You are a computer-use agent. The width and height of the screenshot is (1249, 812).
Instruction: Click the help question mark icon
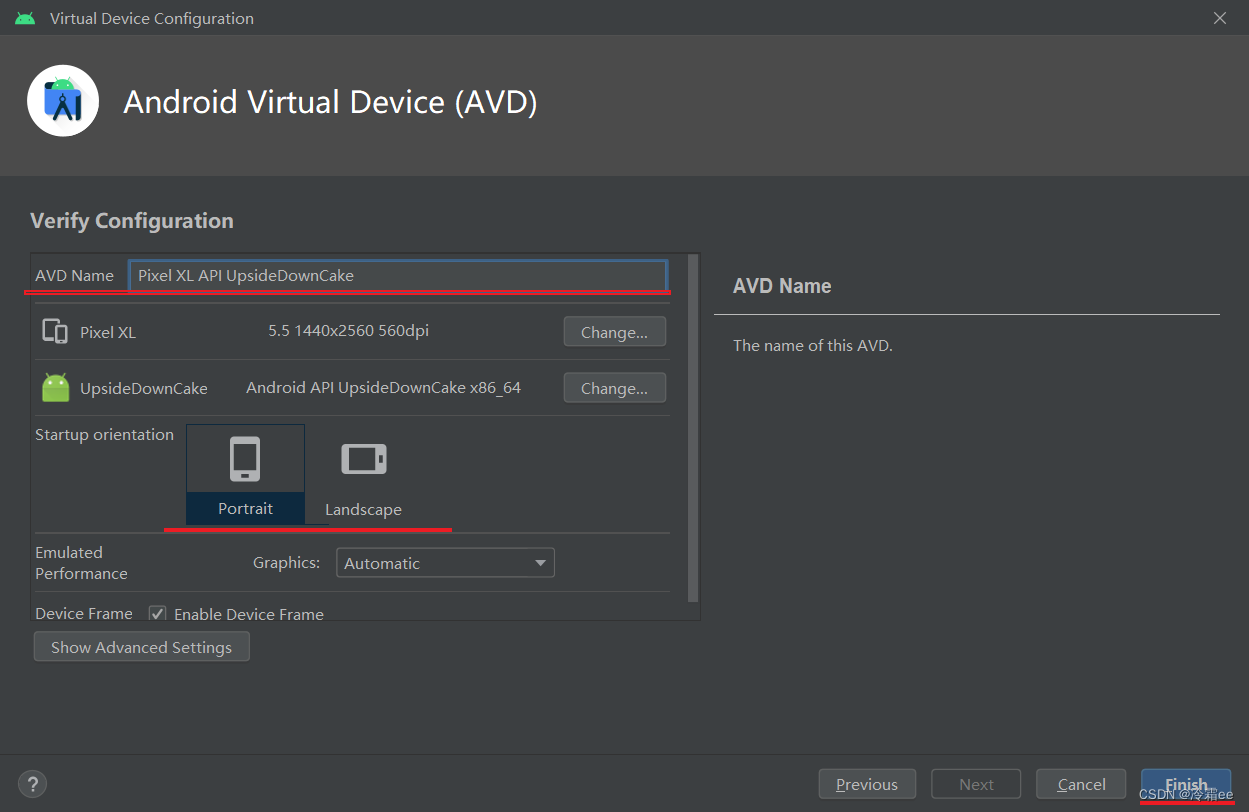pos(32,783)
